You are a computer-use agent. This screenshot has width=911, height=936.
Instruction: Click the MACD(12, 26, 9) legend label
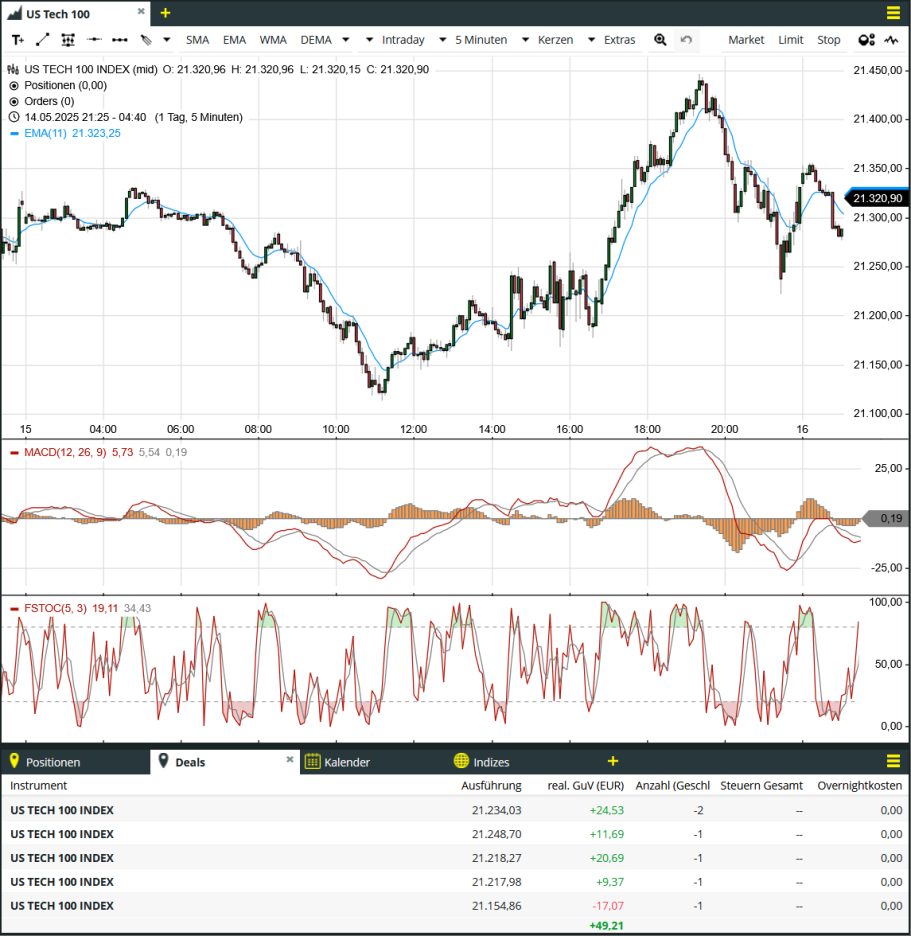[65, 452]
